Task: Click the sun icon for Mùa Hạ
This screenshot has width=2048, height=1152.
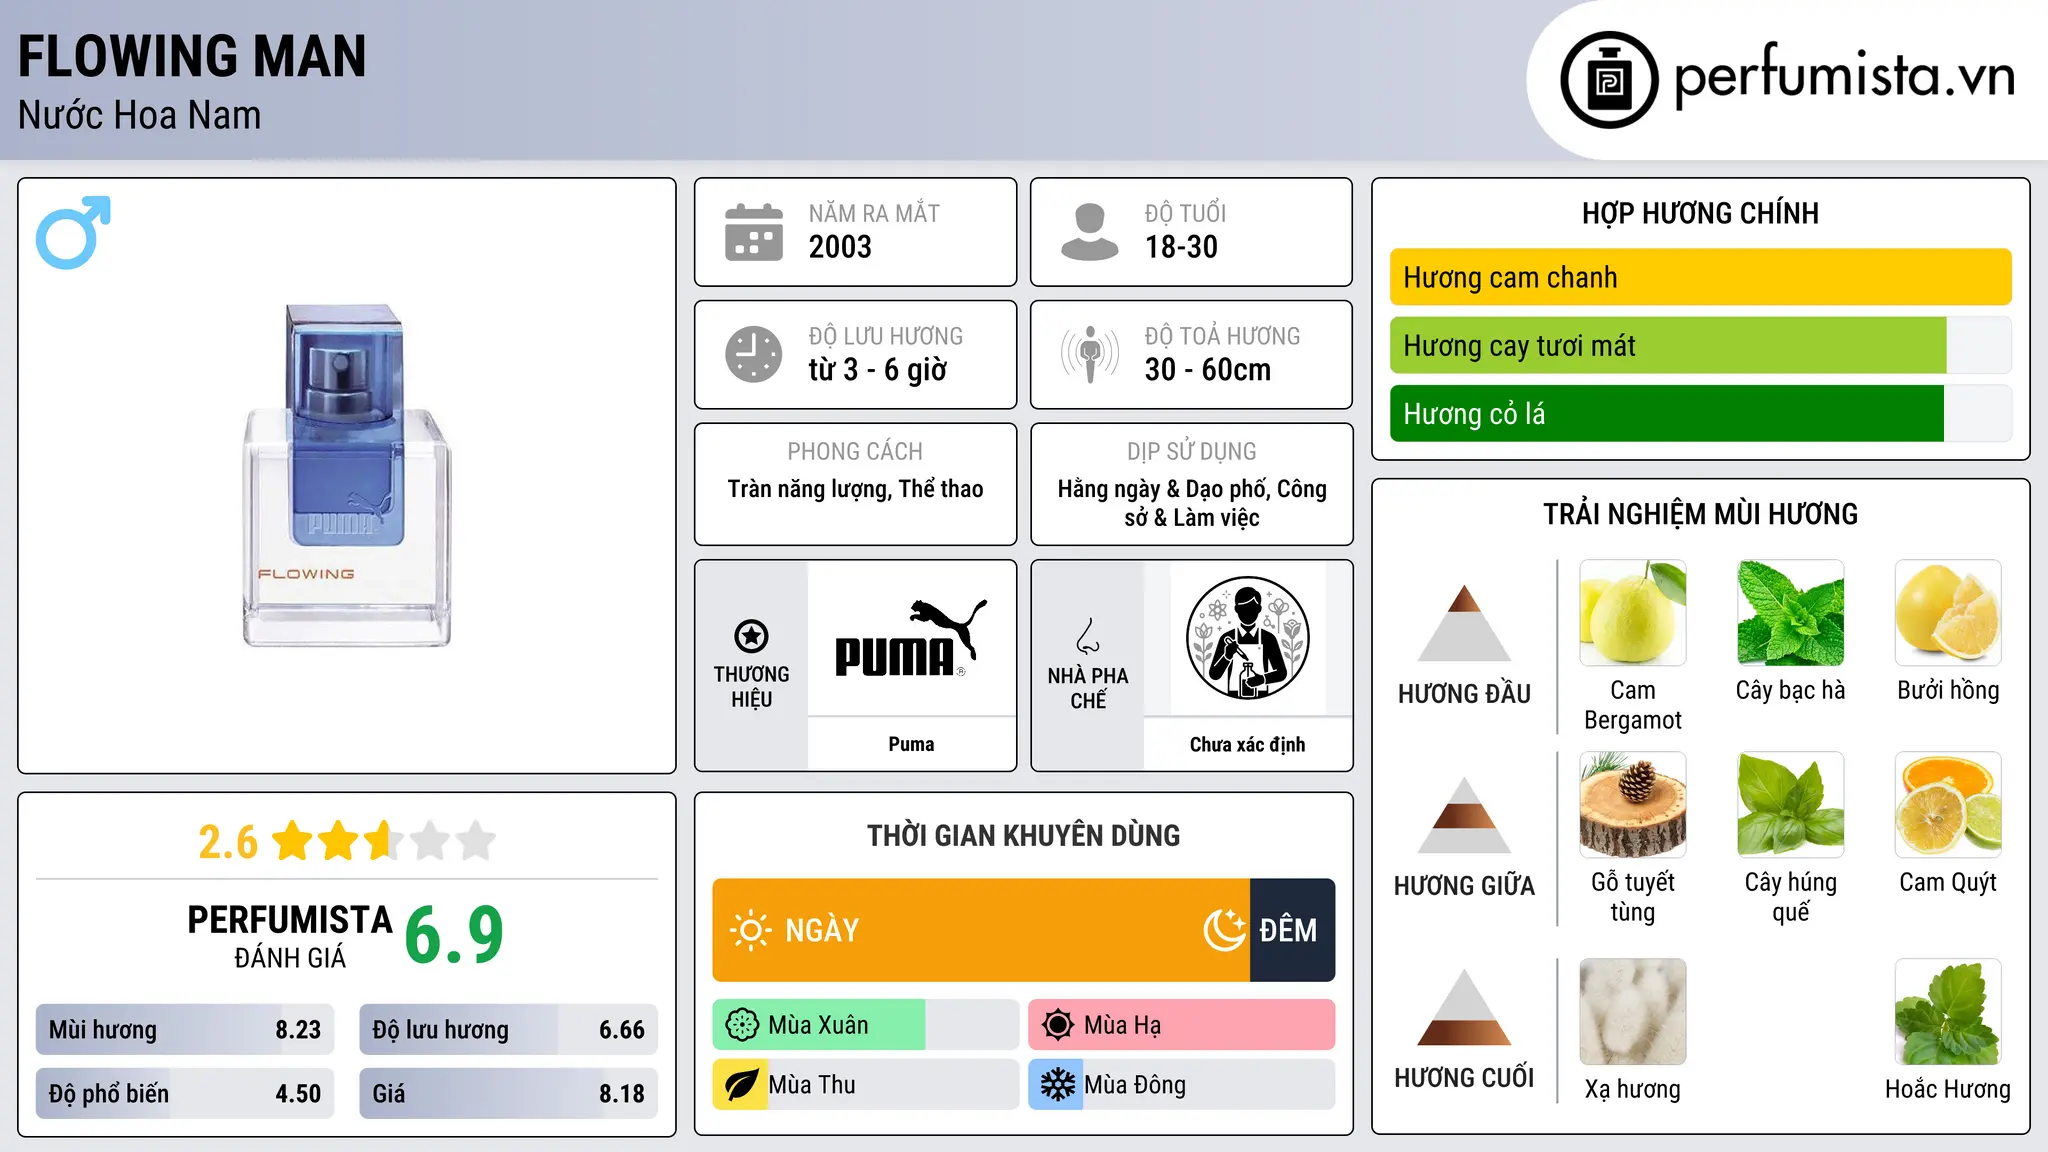Action: [x=1057, y=1025]
